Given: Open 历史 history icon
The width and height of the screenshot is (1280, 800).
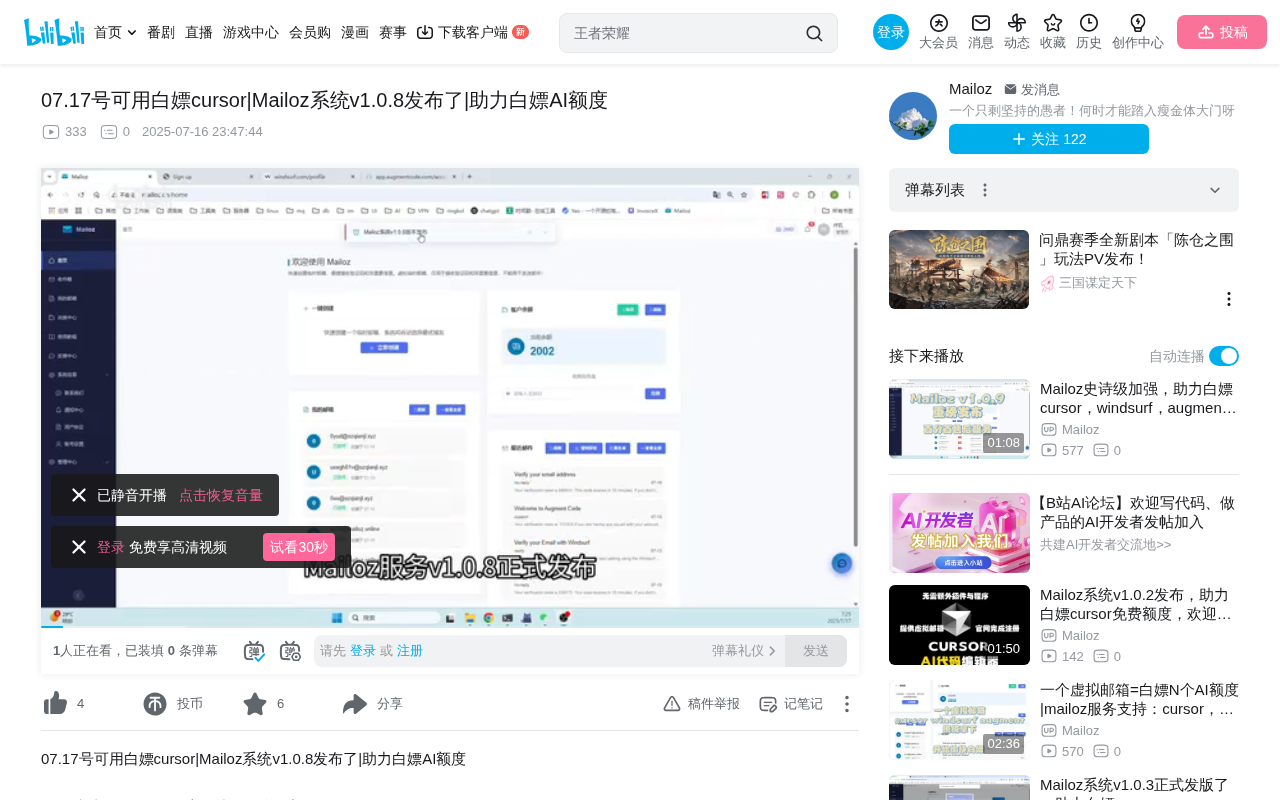Looking at the screenshot, I should tap(1089, 23).
